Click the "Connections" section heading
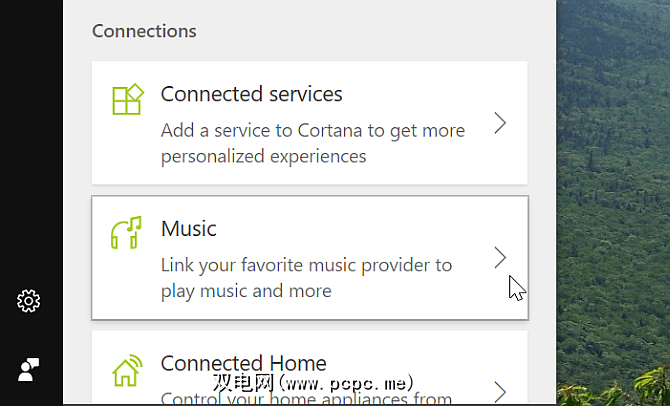The width and height of the screenshot is (670, 406). [x=144, y=31]
